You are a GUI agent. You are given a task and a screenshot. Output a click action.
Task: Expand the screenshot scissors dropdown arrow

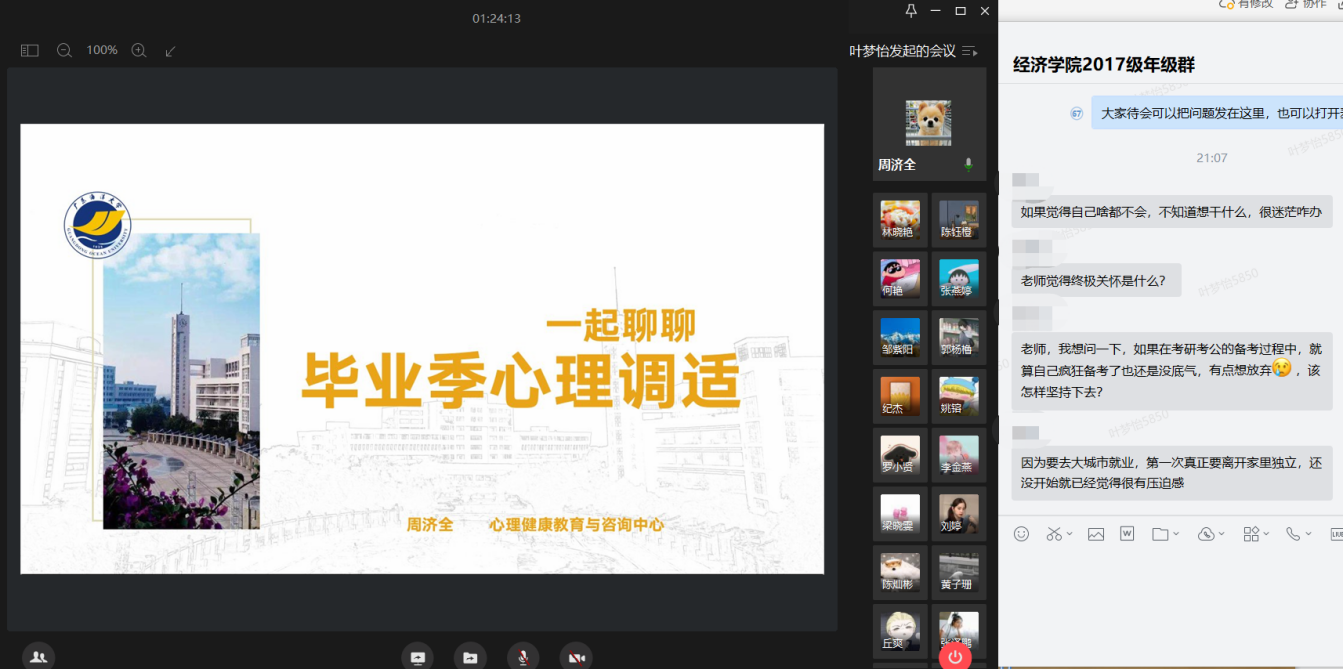pyautogui.click(x=1069, y=534)
